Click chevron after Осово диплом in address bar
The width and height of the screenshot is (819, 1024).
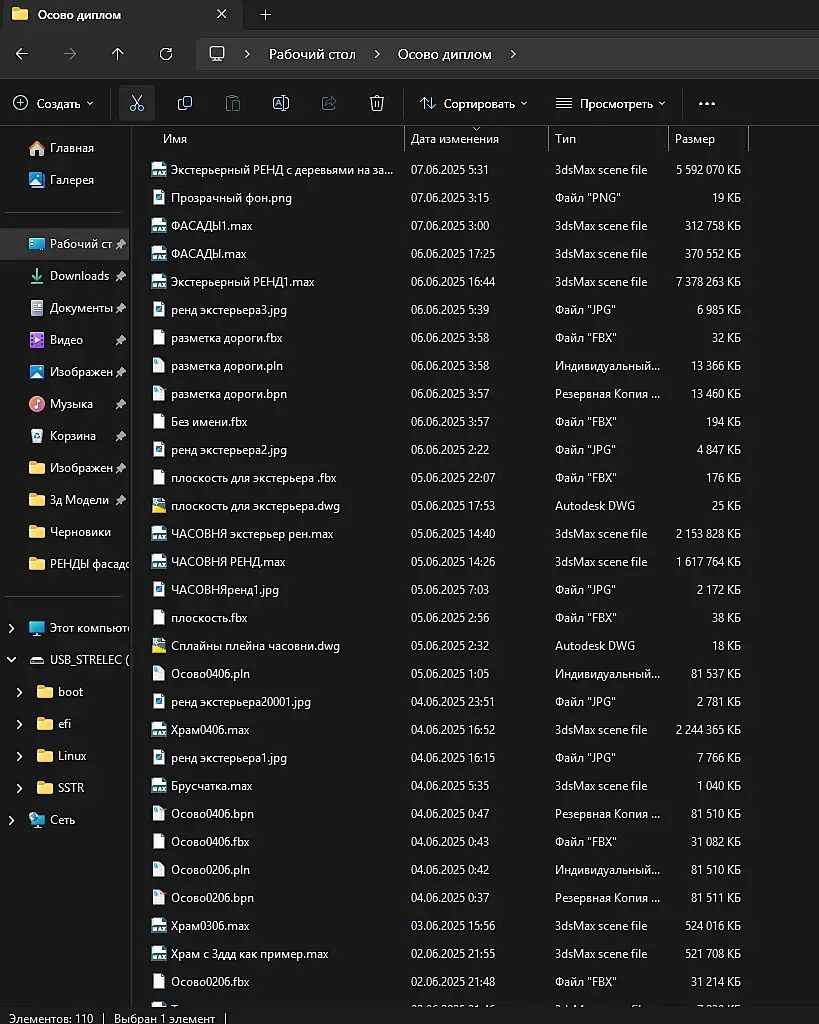pos(513,54)
